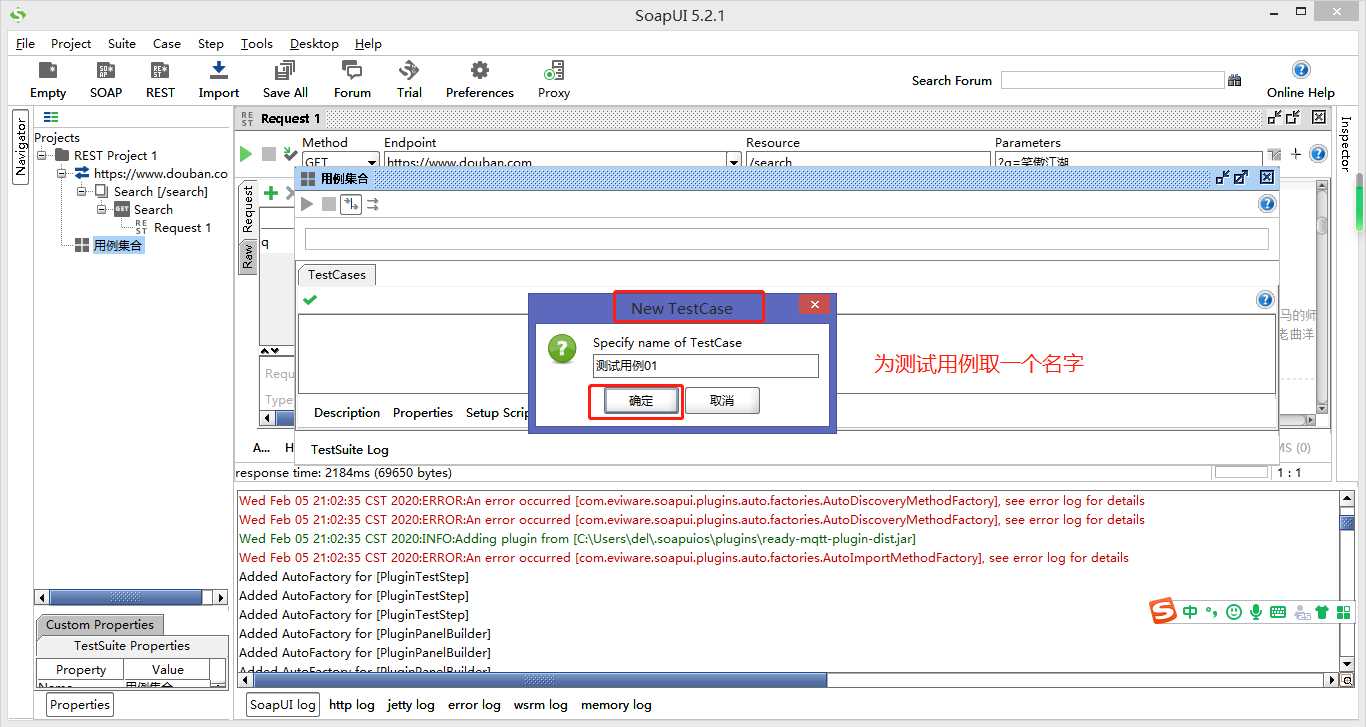Click the Sogou emoji smiley icon
This screenshot has height=727, width=1366.
pyautogui.click(x=1234, y=611)
